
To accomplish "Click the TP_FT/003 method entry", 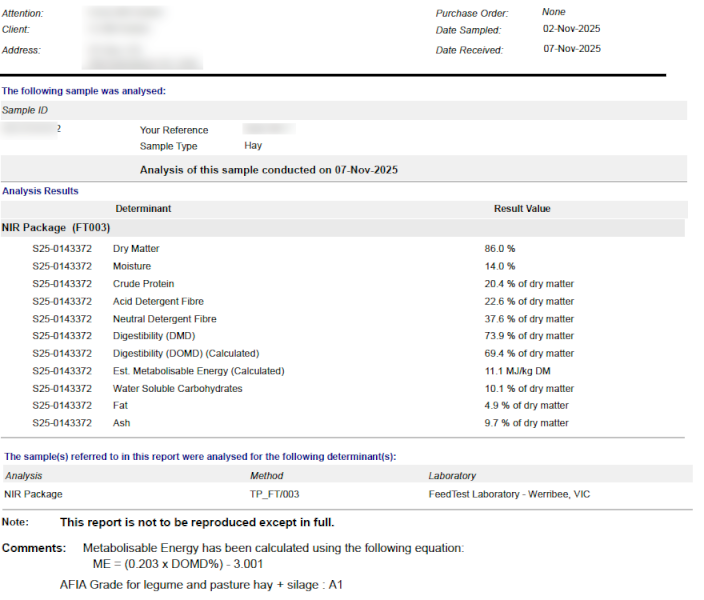I will 274,494.
